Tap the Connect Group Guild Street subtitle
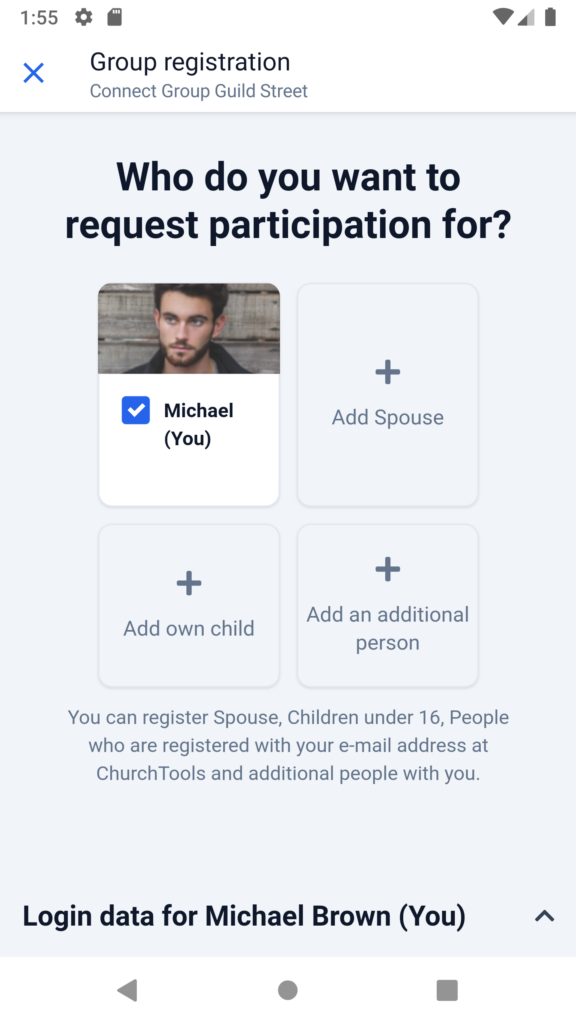The height and width of the screenshot is (1024, 576). coord(199,91)
